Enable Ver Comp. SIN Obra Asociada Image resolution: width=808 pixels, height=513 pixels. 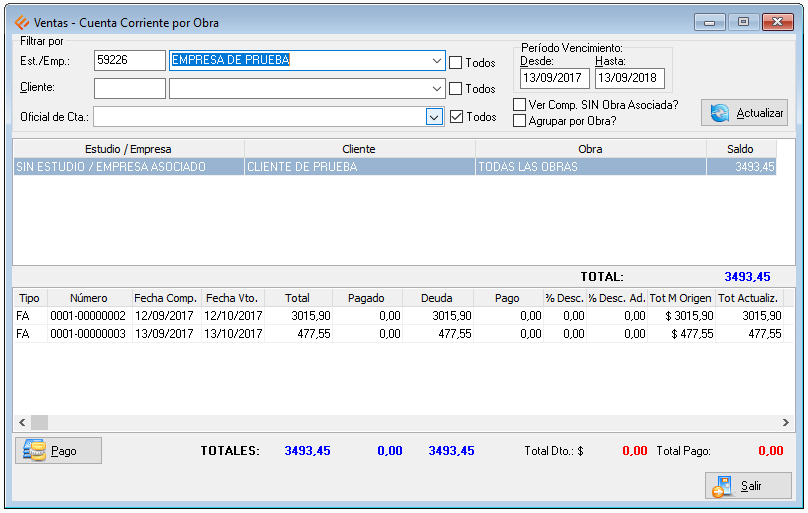point(519,105)
